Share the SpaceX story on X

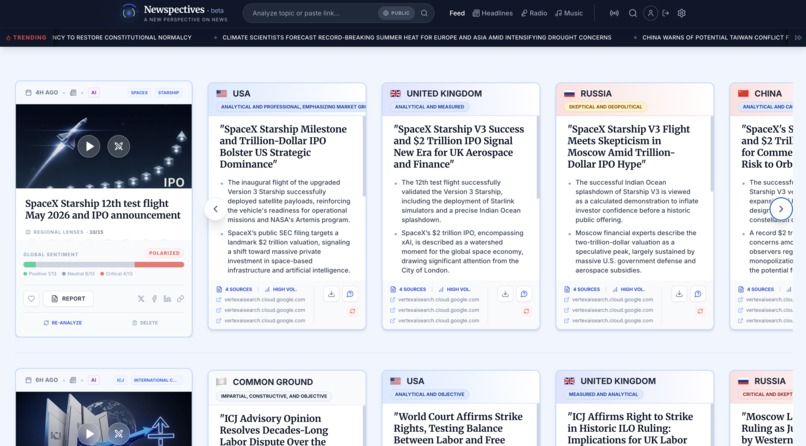[x=141, y=299]
